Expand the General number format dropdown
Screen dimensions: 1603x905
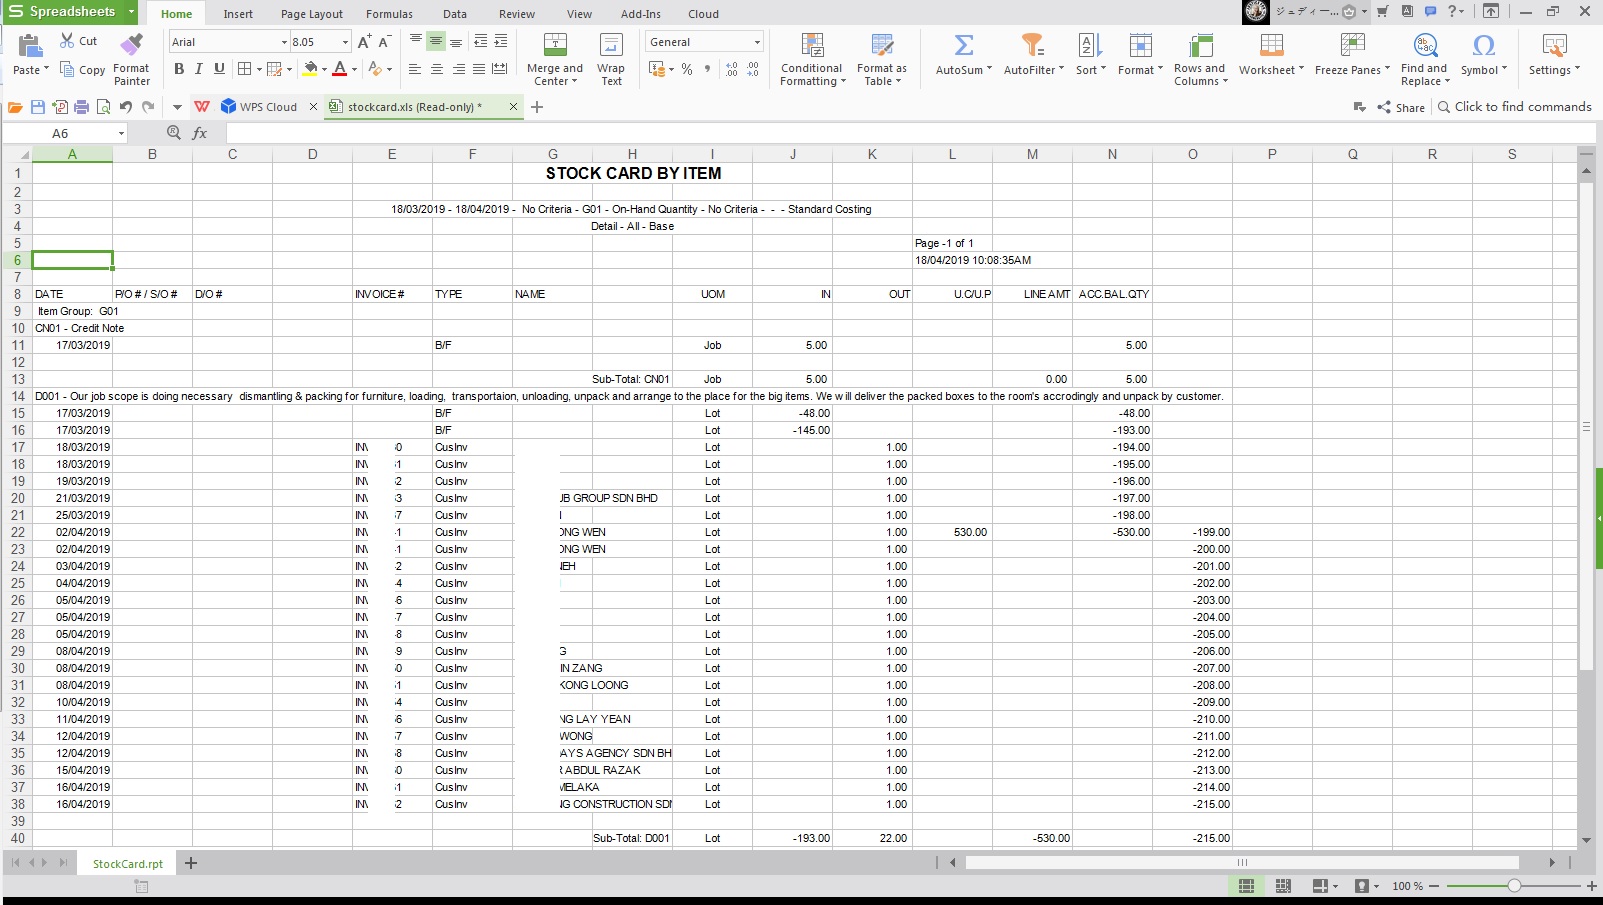pos(757,42)
